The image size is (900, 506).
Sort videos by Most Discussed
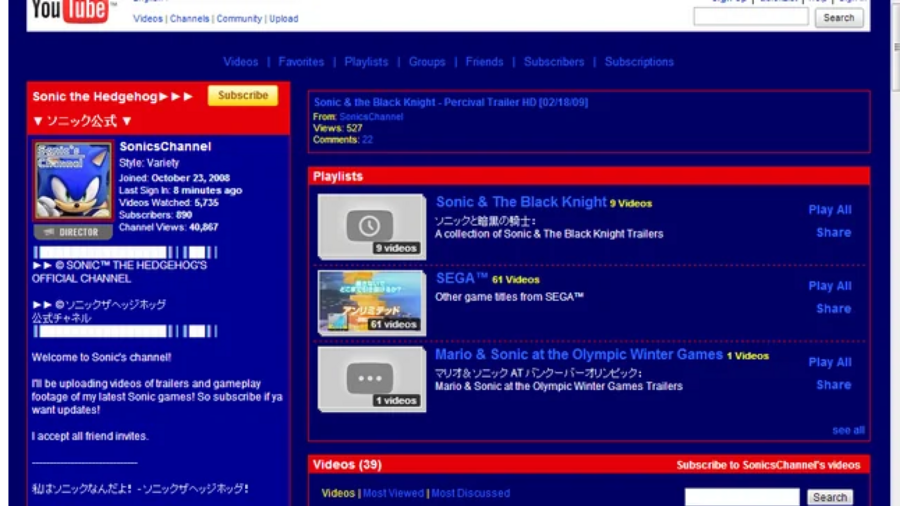pos(470,493)
